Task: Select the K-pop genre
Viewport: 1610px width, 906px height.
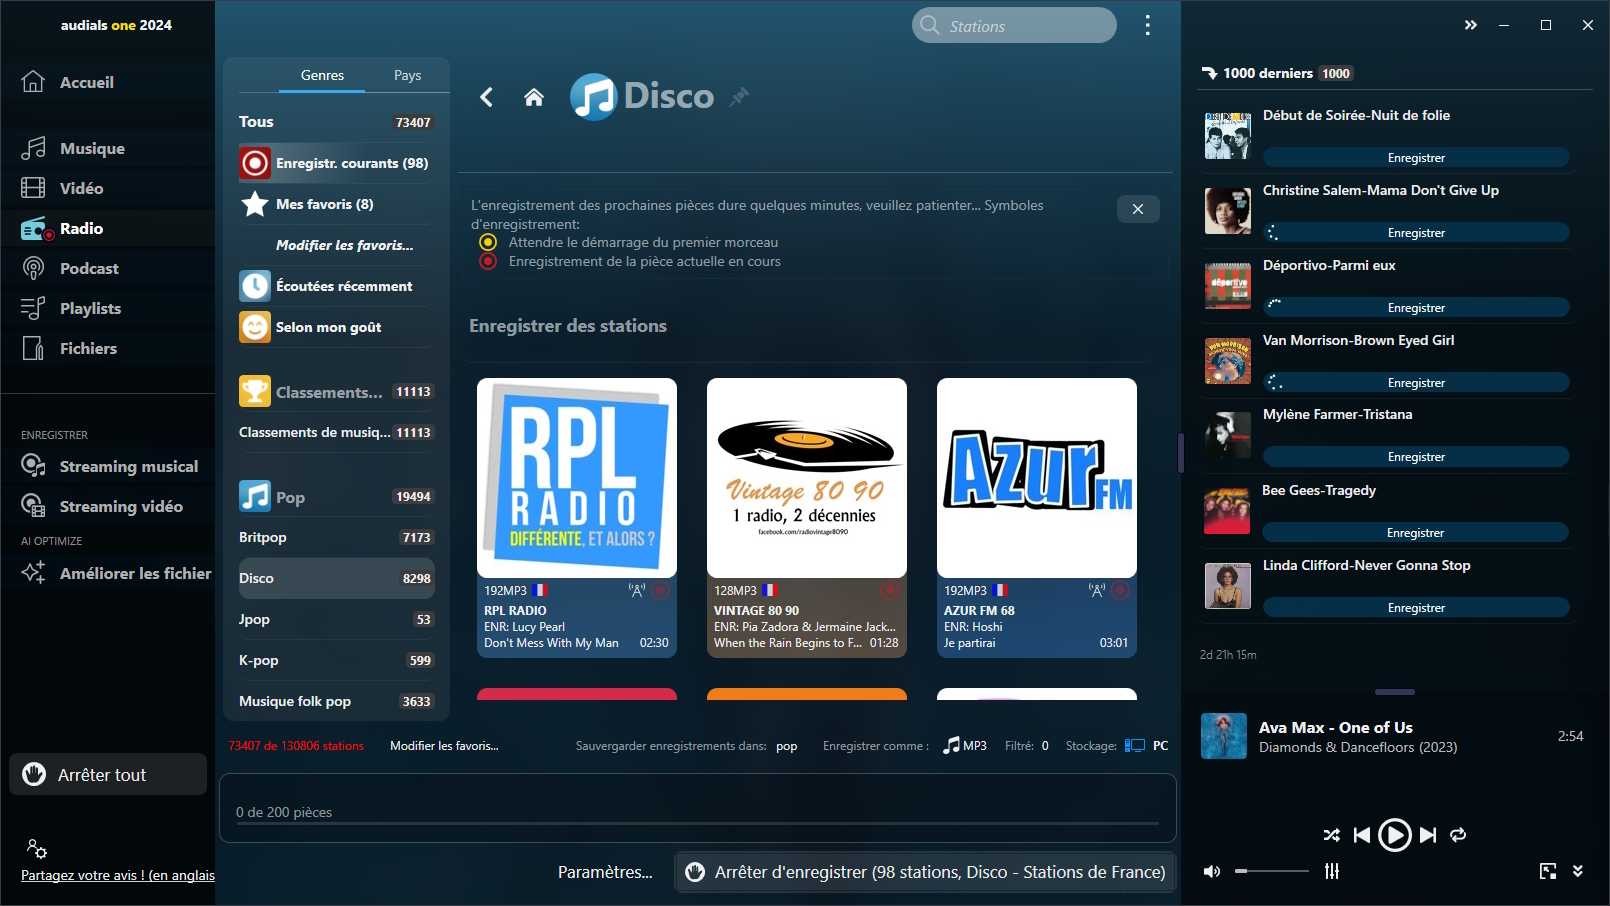Action: click(337, 660)
